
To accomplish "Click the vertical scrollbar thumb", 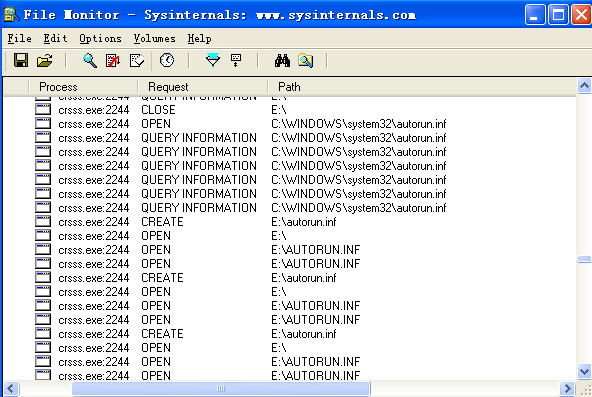I will point(584,259).
